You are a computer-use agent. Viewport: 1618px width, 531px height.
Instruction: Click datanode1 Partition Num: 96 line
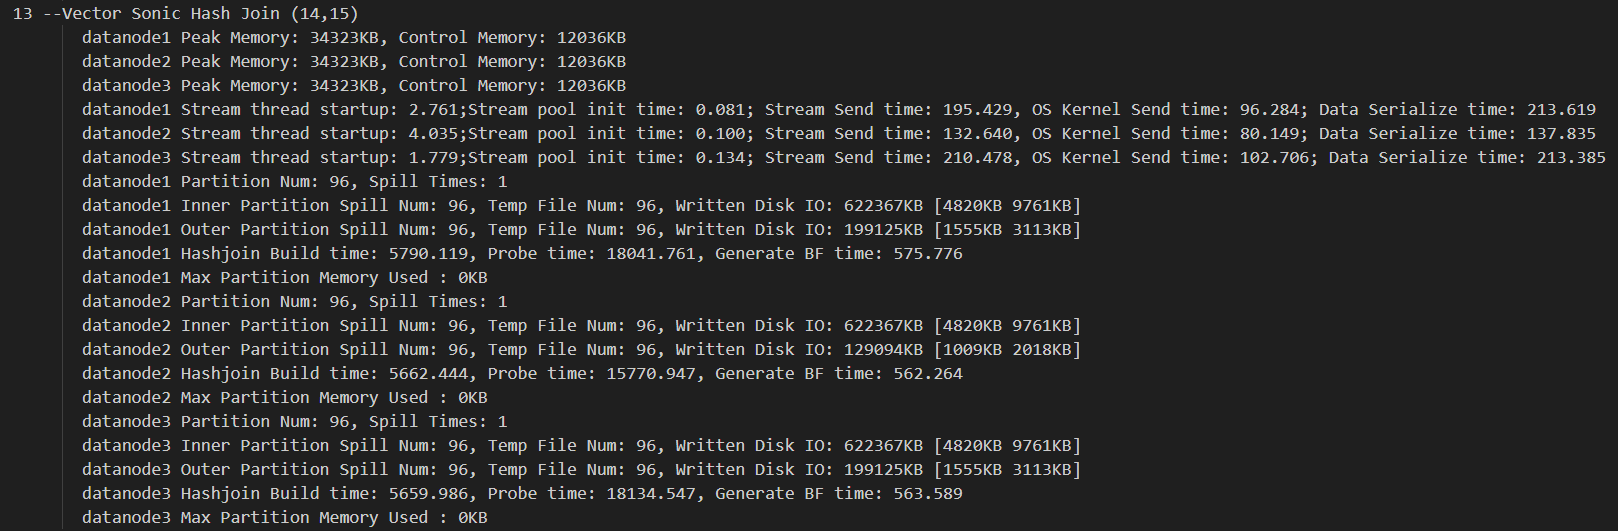point(295,182)
